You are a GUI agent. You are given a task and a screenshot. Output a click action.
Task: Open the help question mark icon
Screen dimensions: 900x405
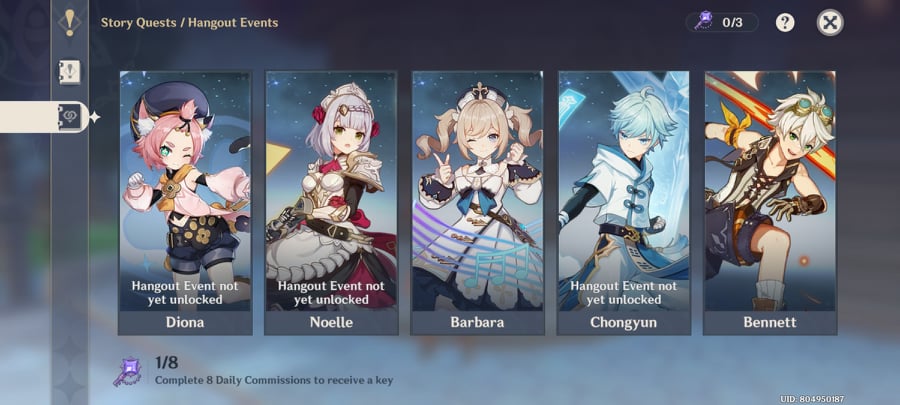pyautogui.click(x=785, y=23)
